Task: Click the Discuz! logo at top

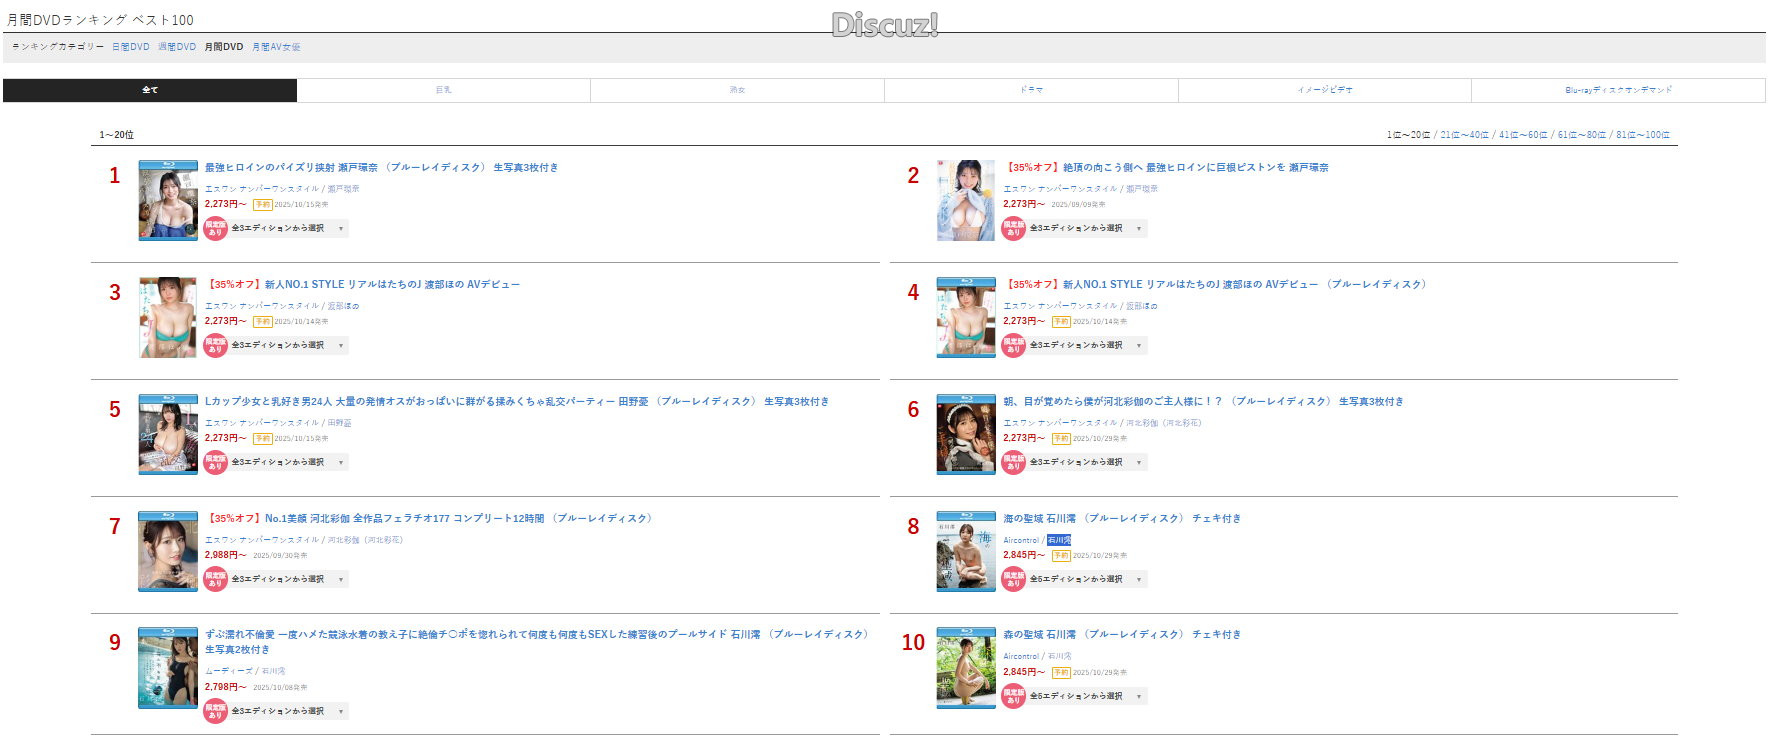Action: click(x=885, y=25)
